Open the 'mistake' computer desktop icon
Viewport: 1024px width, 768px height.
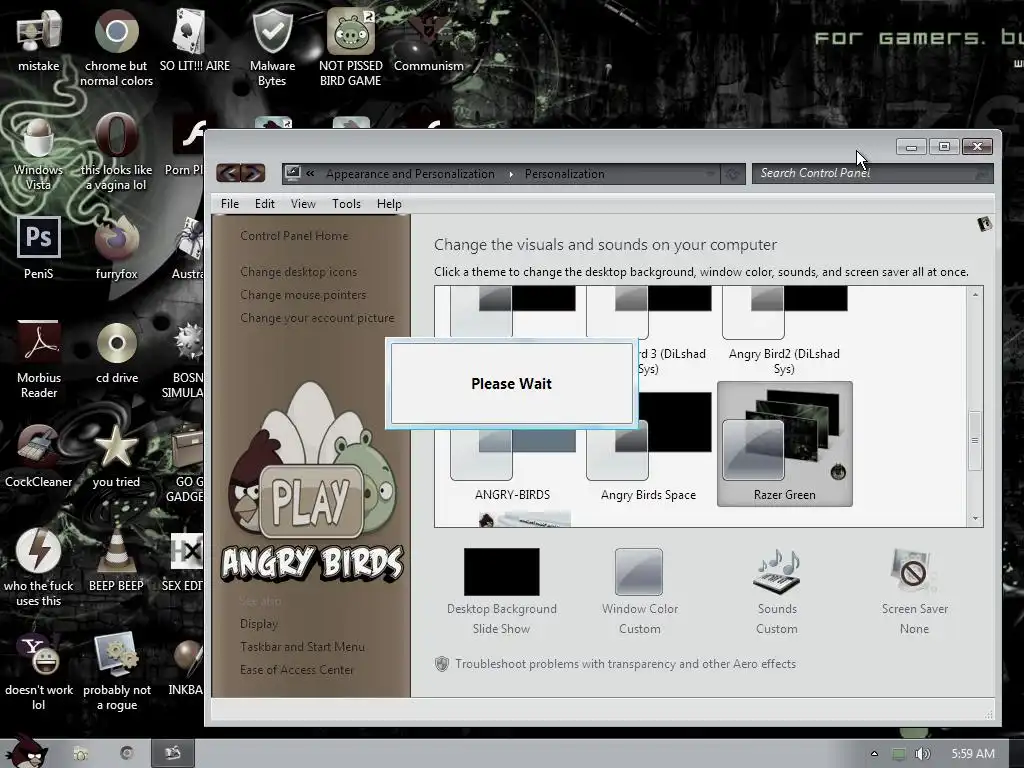(39, 31)
